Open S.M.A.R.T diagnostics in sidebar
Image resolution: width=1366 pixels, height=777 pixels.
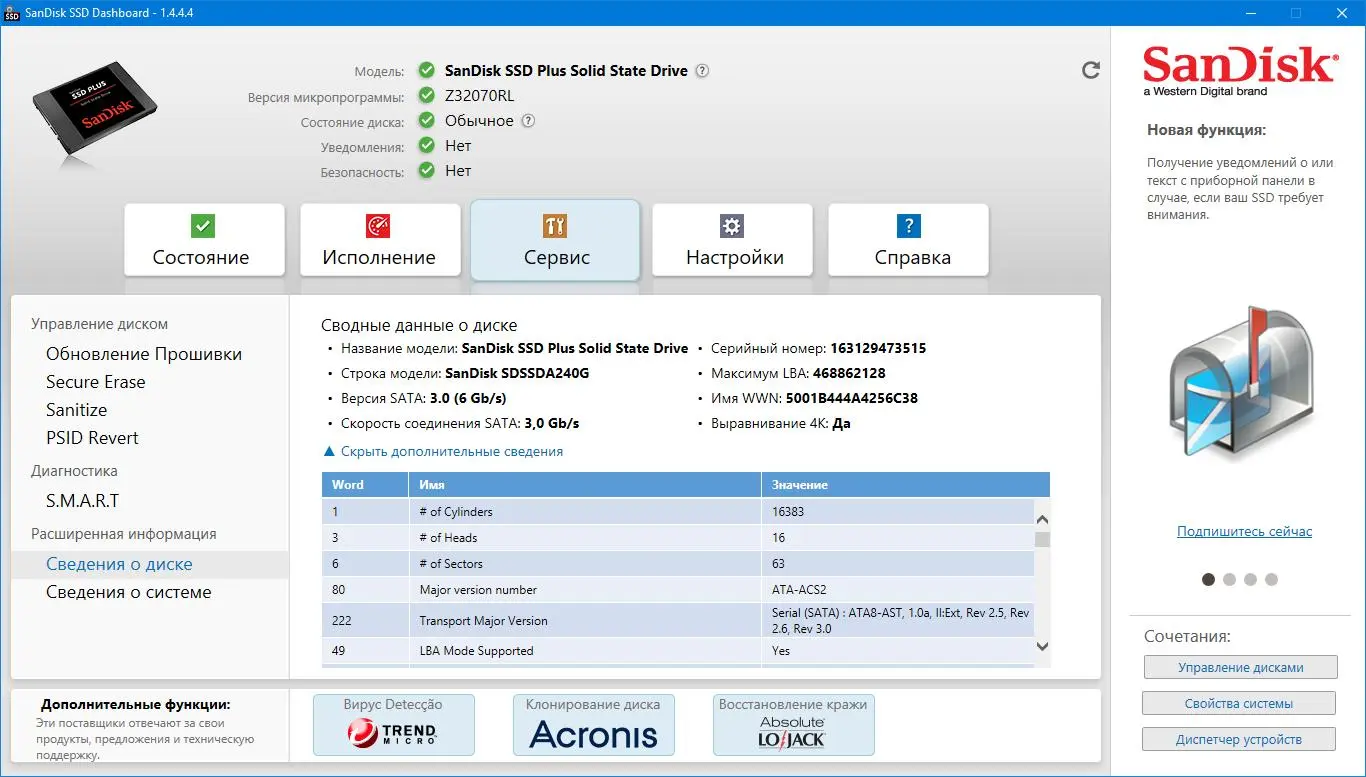pos(82,501)
